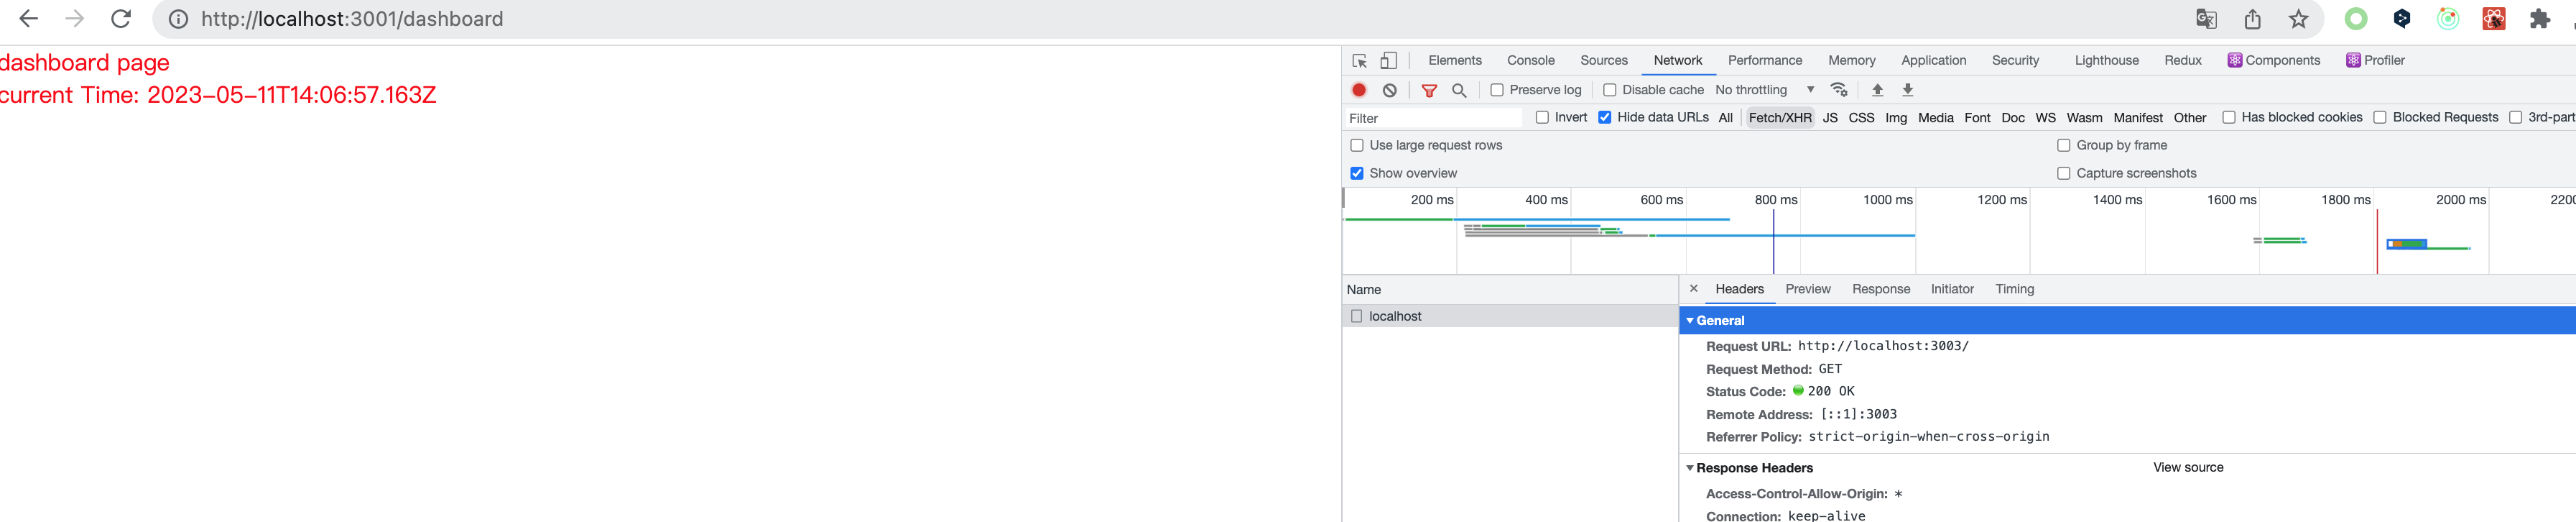Show request Preview tab
Screen dimensions: 2576x522
1808,289
